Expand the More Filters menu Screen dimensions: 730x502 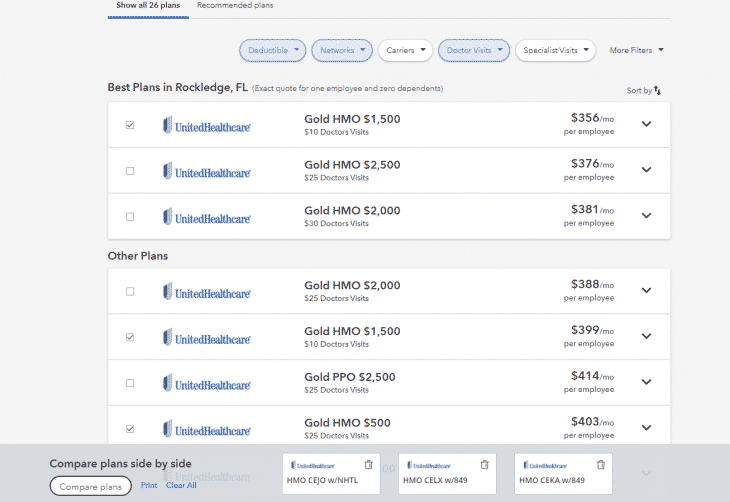[636, 50]
